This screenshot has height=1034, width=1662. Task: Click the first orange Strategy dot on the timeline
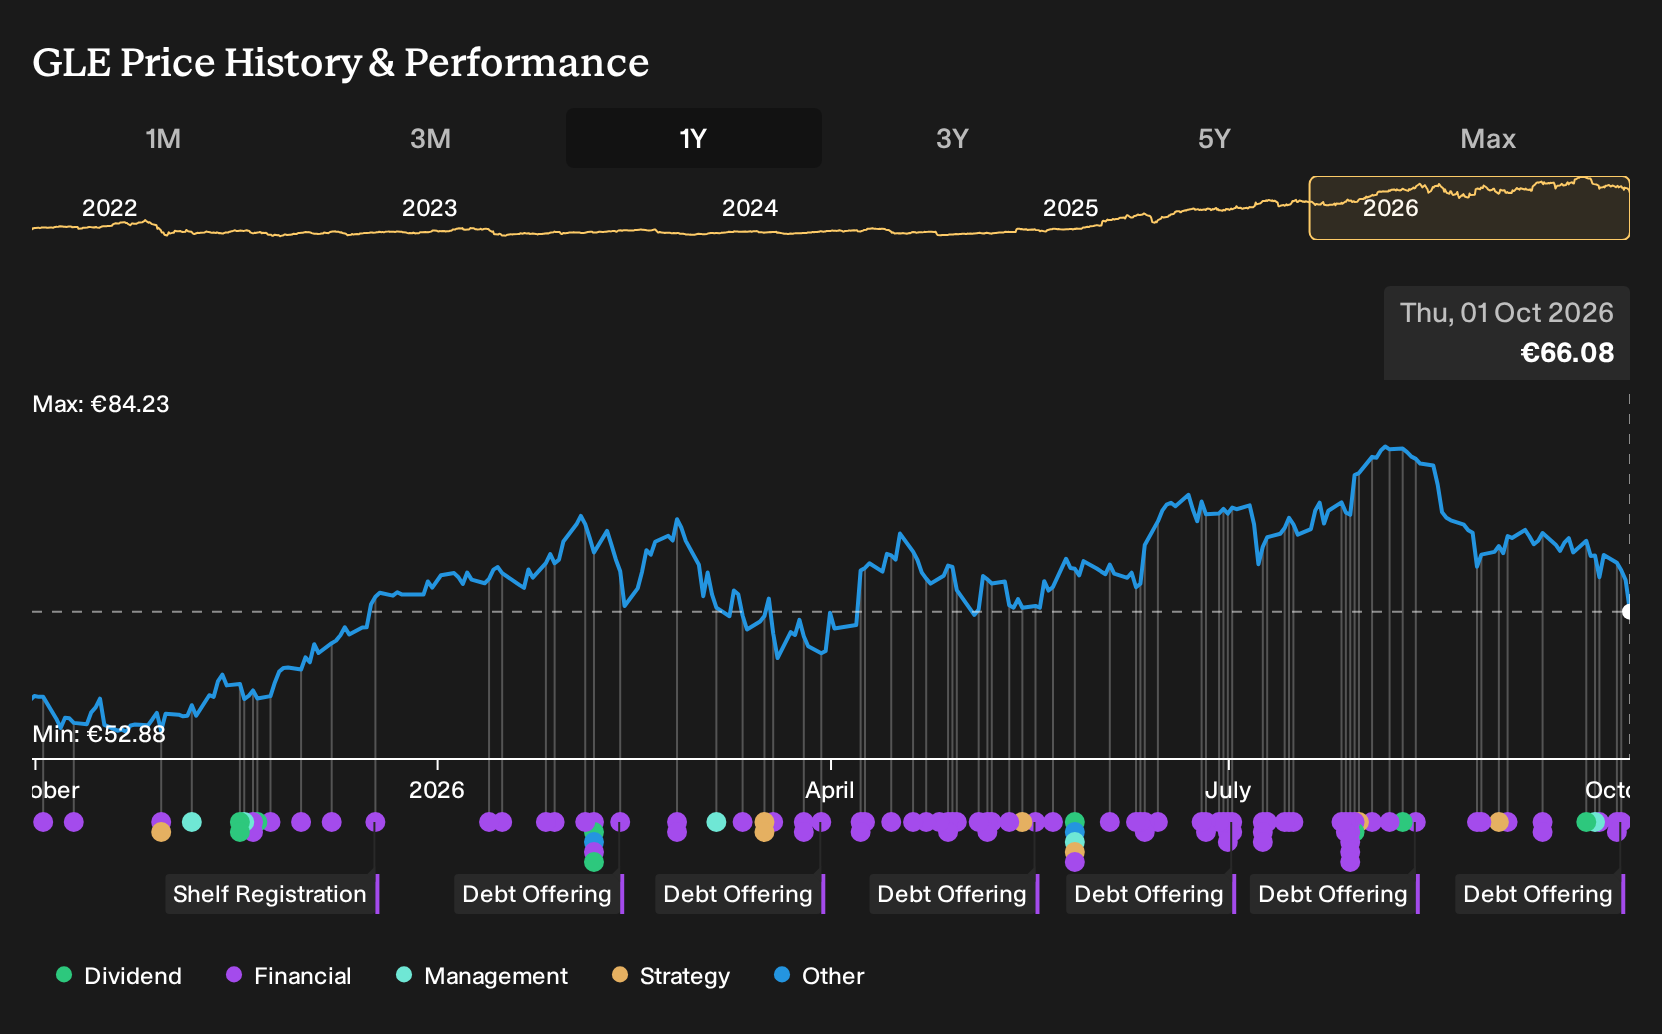point(161,832)
